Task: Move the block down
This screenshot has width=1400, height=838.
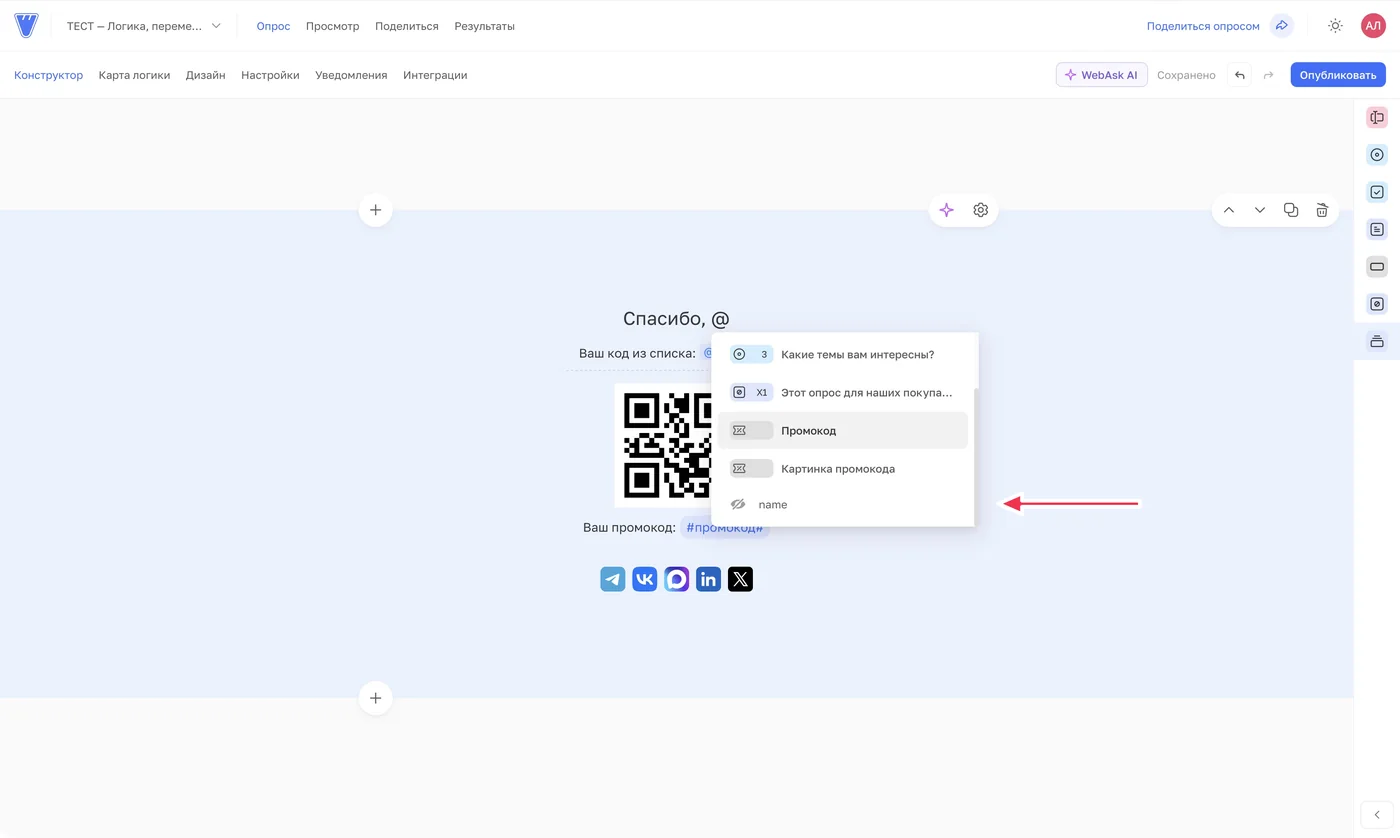Action: coord(1260,210)
